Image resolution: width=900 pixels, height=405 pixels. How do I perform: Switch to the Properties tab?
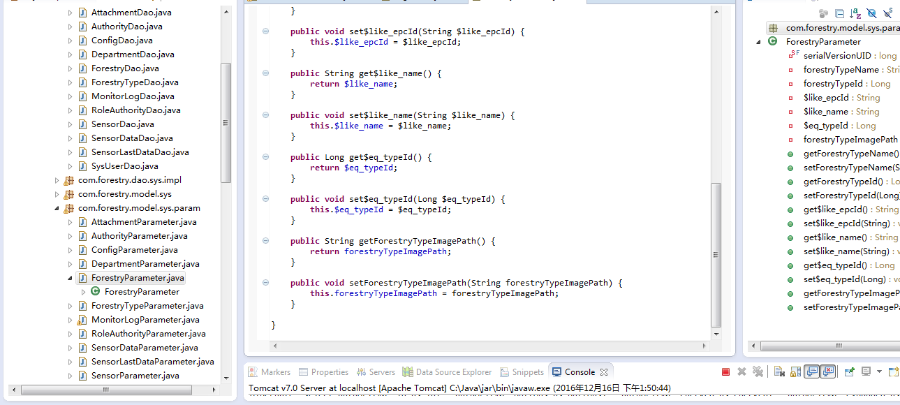[324, 372]
